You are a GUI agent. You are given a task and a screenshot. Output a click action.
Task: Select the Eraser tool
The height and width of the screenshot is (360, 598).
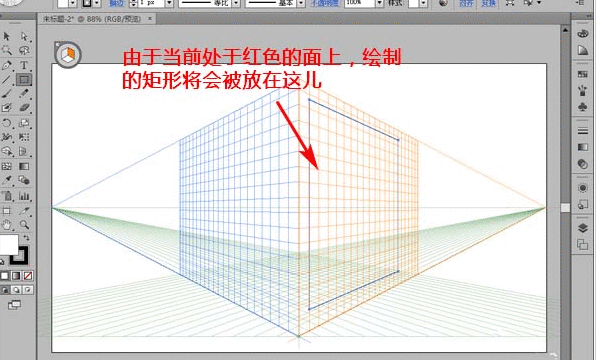coord(24,108)
